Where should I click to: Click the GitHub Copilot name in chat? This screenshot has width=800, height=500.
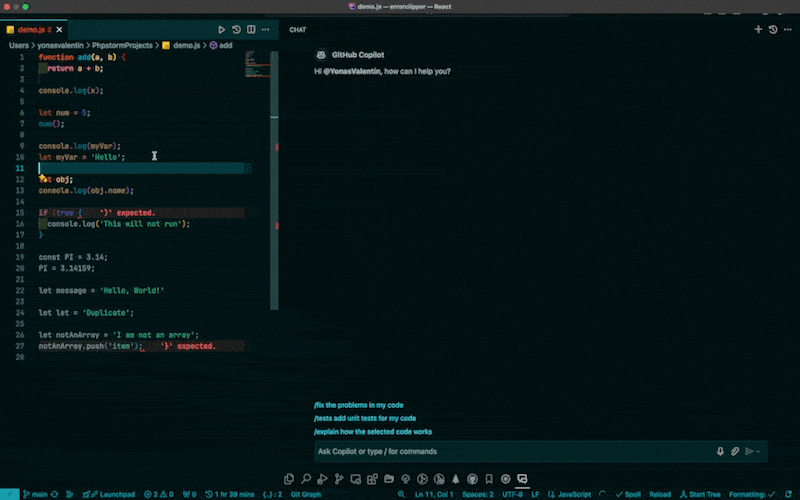tap(358, 55)
